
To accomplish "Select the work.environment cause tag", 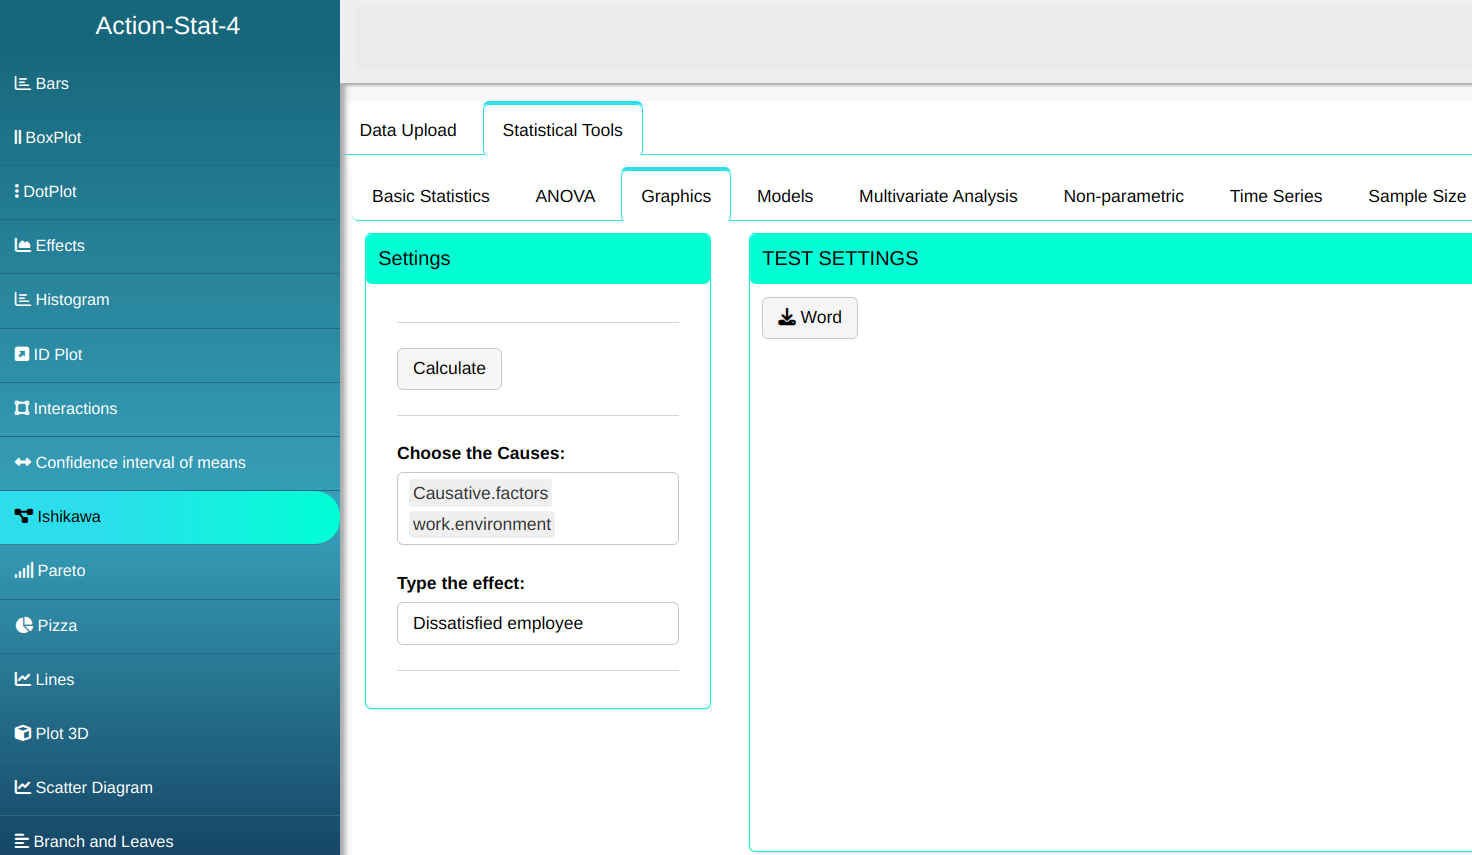I will 481,524.
